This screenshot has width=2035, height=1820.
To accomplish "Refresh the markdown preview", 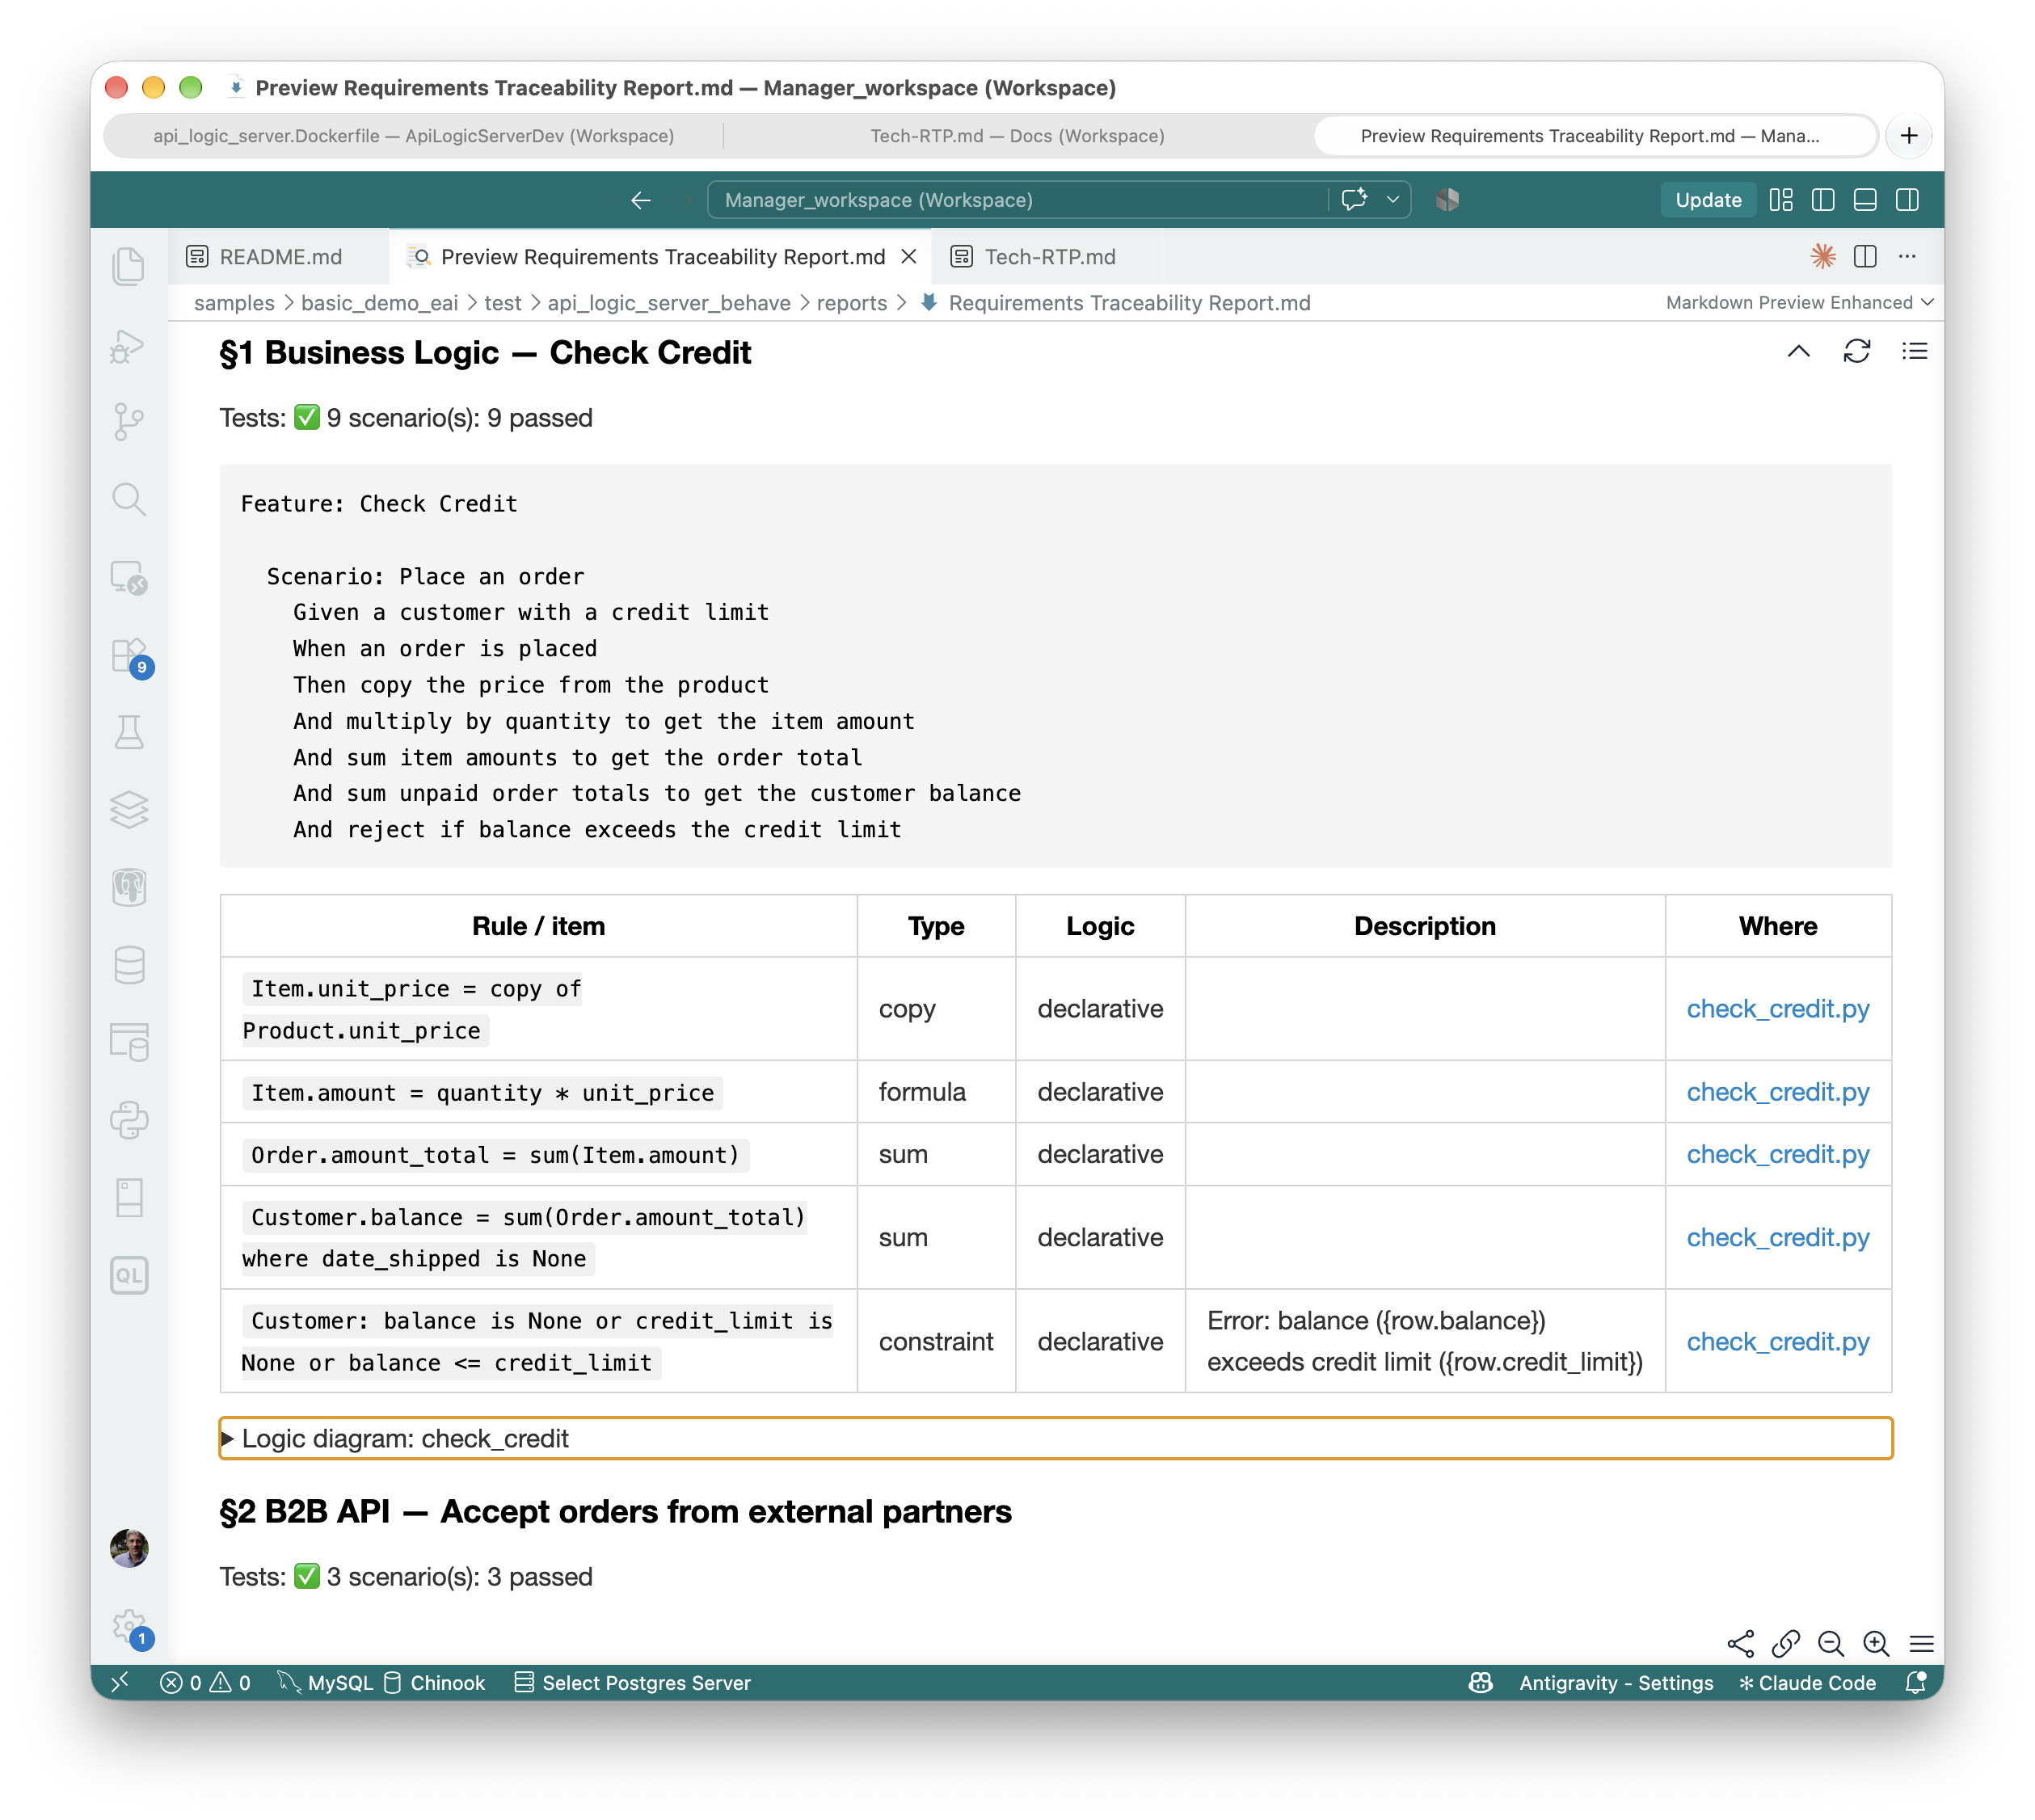I will 1857,352.
